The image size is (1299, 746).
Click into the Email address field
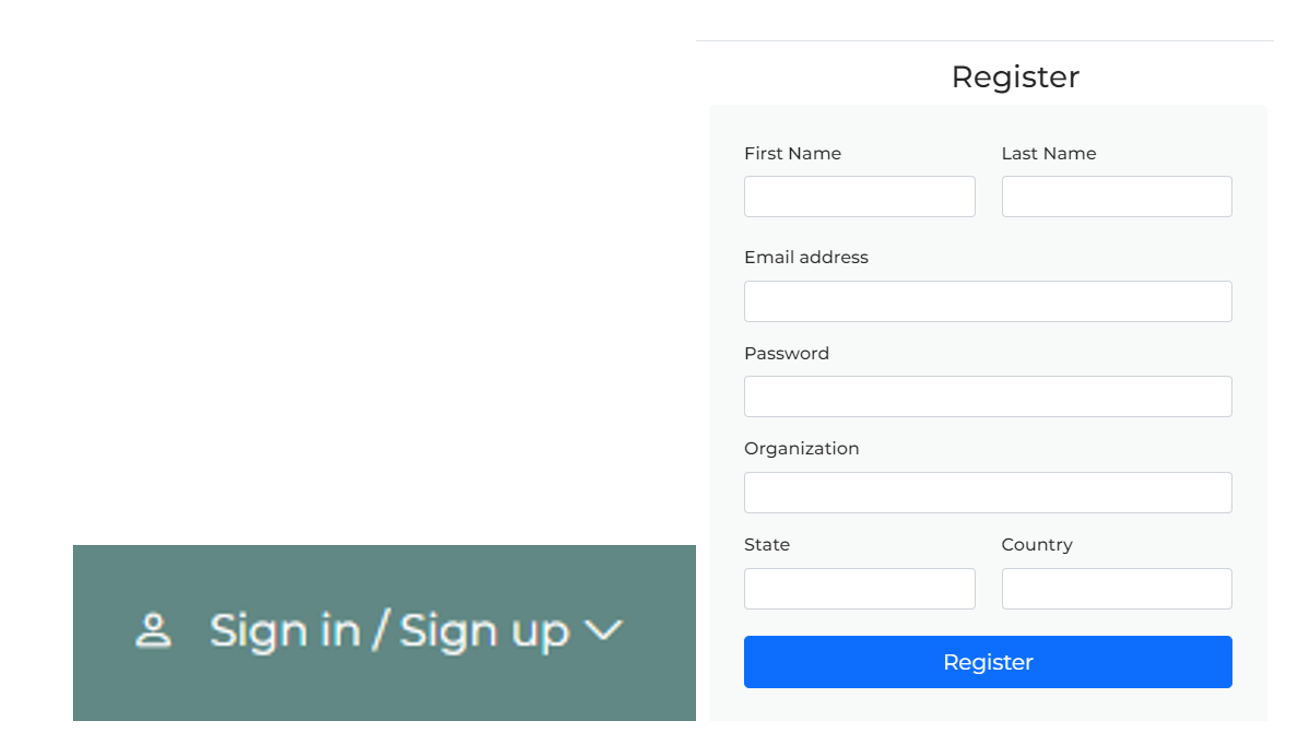click(x=988, y=301)
